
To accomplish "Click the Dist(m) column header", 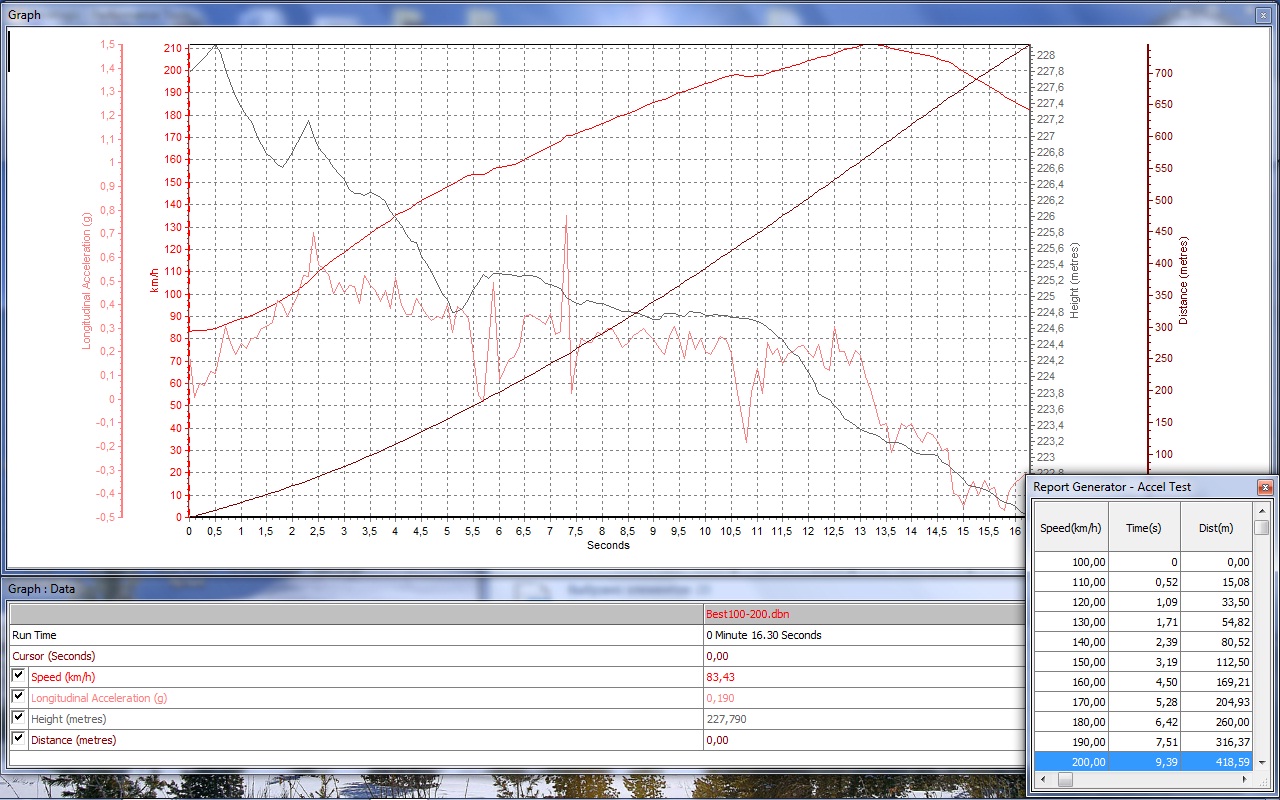I will (x=1214, y=527).
